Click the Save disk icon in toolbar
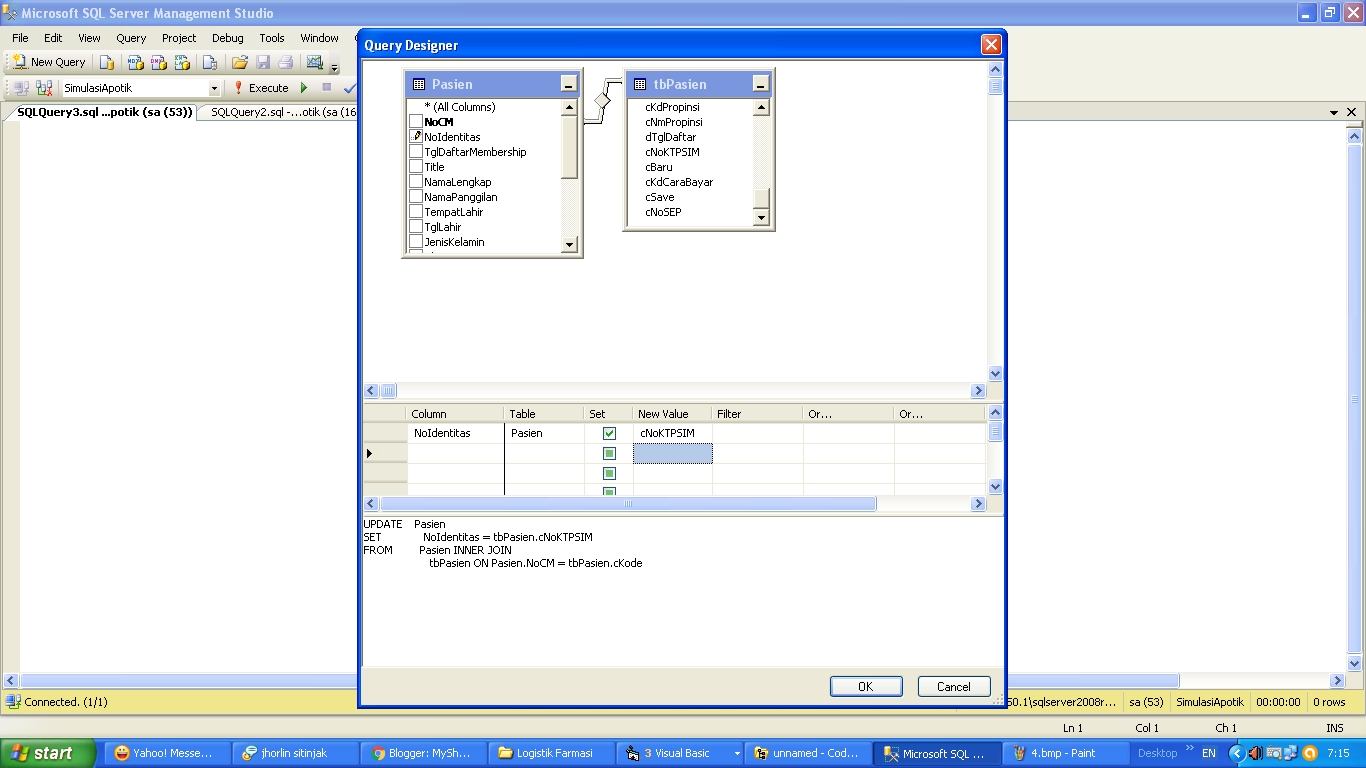 coord(263,62)
